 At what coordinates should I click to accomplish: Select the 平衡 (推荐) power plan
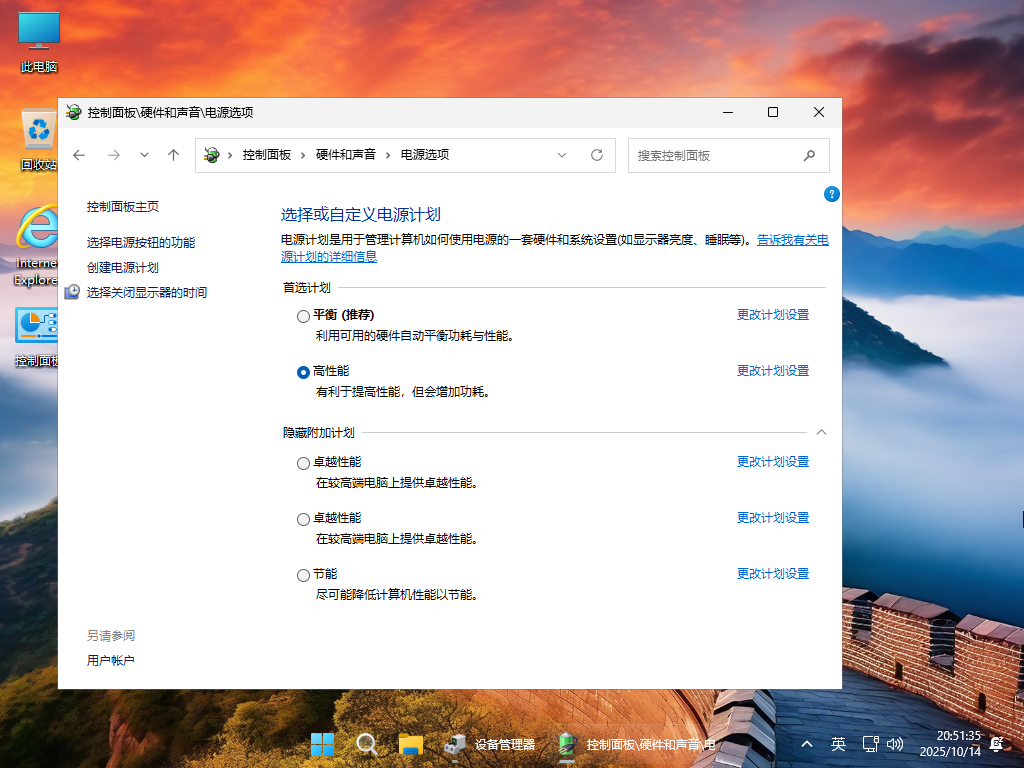(303, 315)
